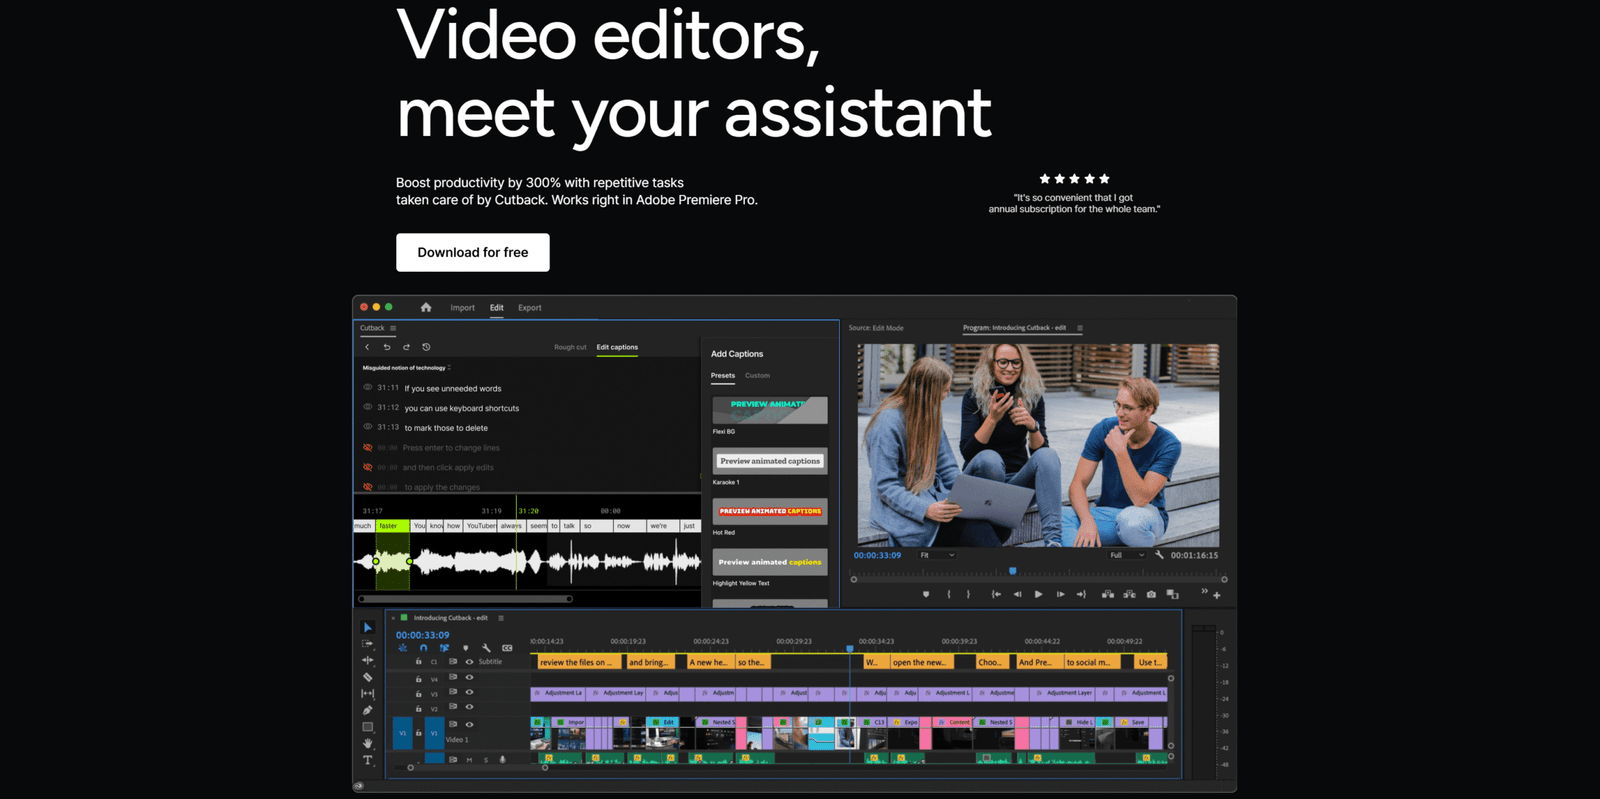The height and width of the screenshot is (799, 1600).
Task: Open the Custom captions tab
Action: click(x=757, y=376)
